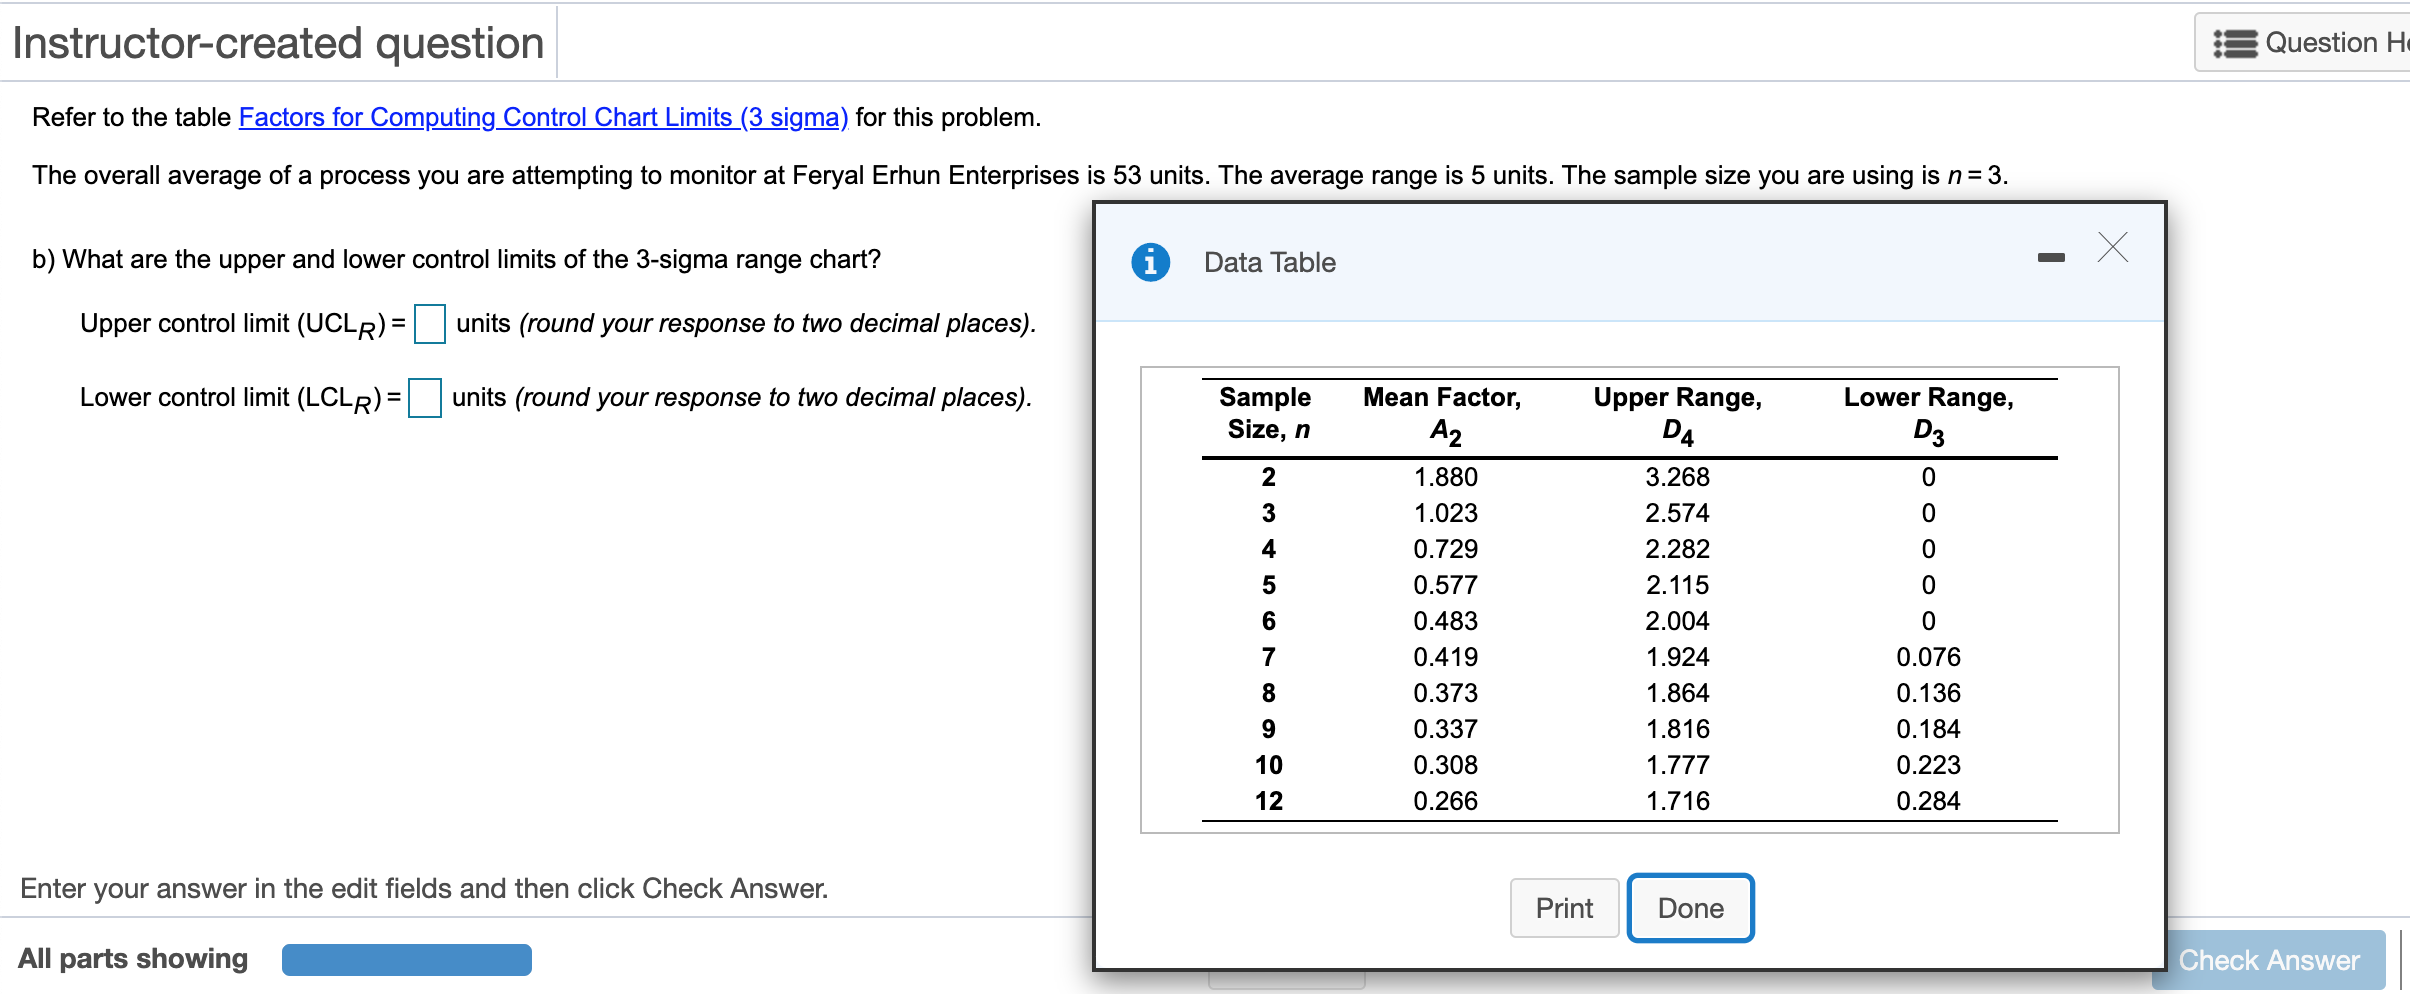Image resolution: width=2410 pixels, height=994 pixels.
Task: Click the All parts showing label
Action: (x=133, y=958)
